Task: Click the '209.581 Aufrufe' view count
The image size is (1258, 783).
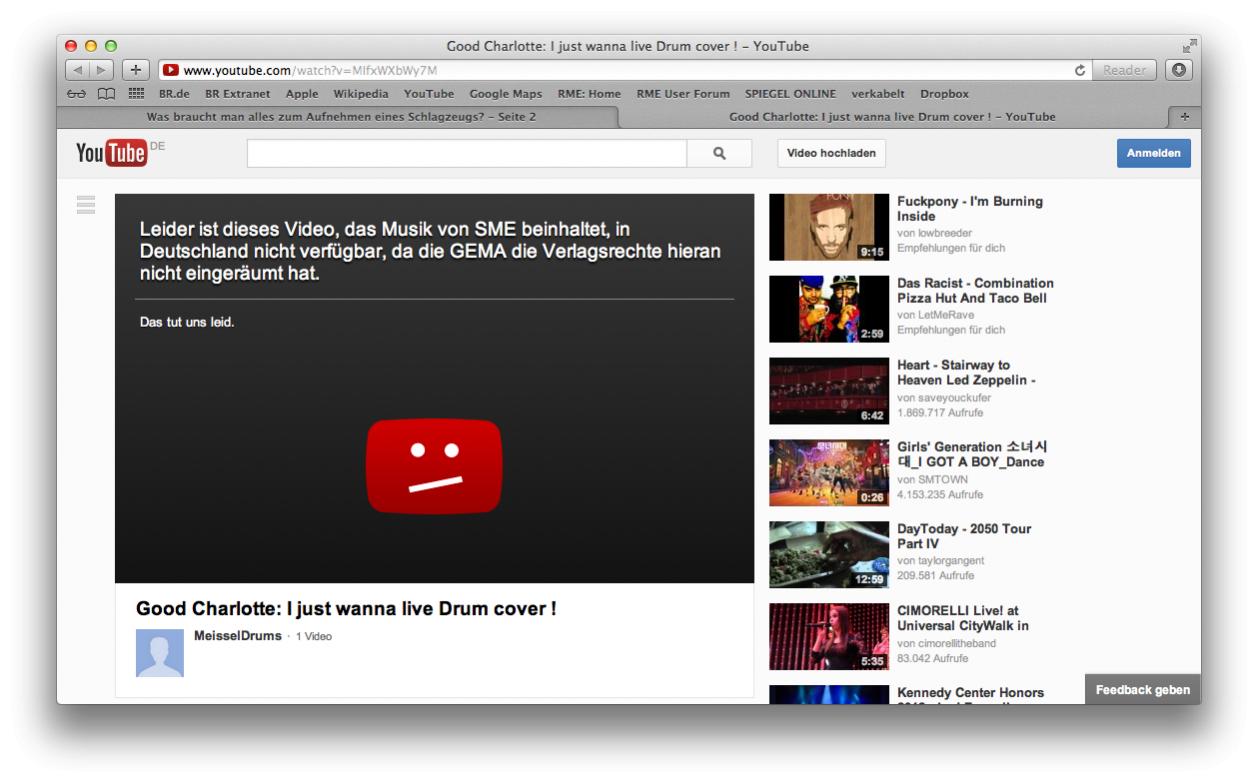Action: click(x=936, y=576)
